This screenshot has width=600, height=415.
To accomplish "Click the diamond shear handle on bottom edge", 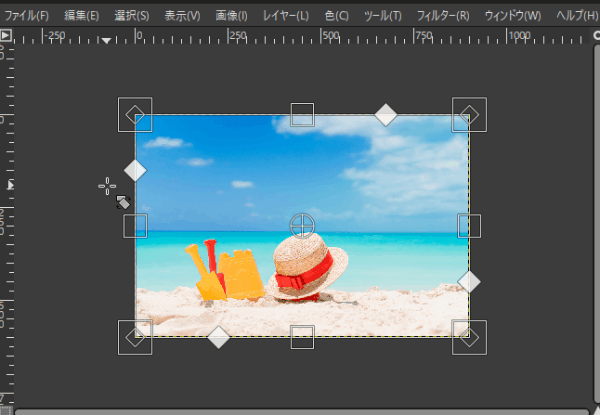I will click(x=218, y=337).
